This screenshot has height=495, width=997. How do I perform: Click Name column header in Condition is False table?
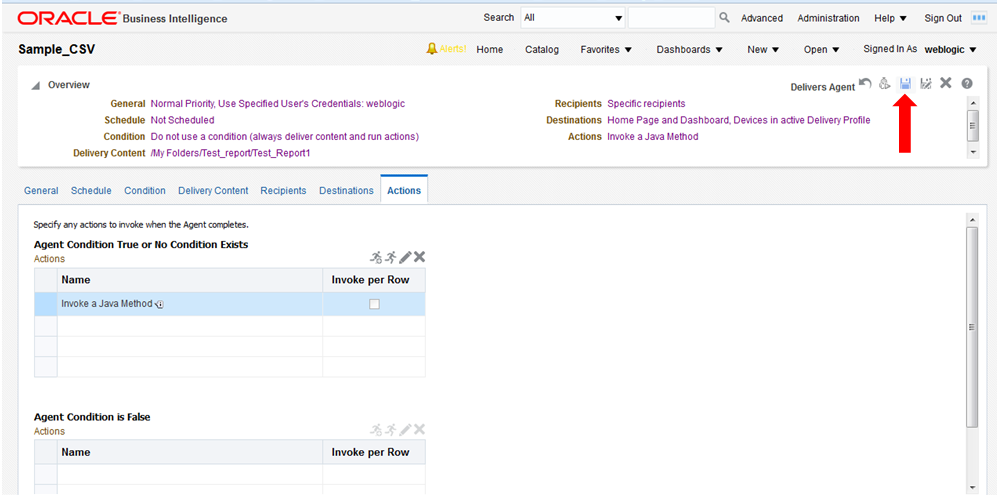(189, 452)
